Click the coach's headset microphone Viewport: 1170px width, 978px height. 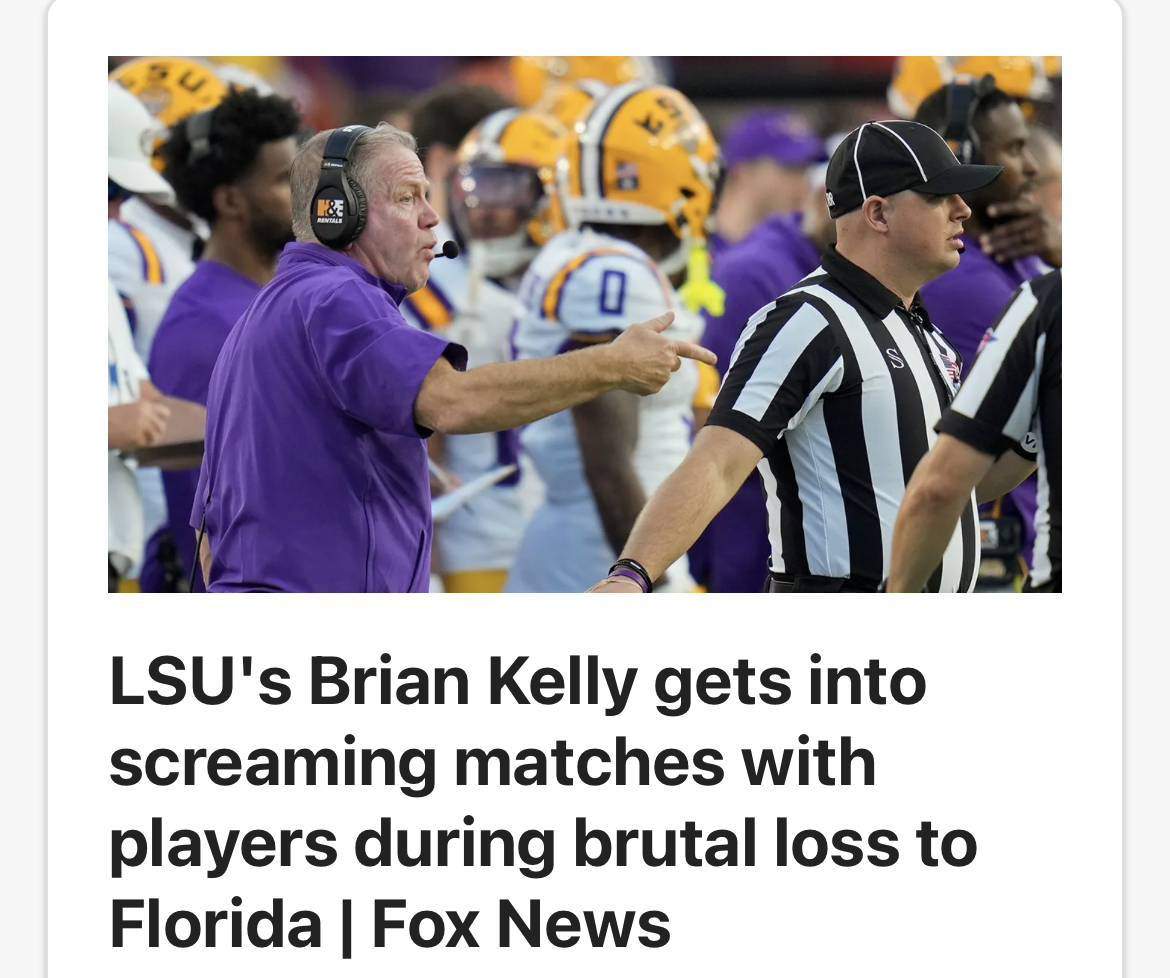coord(448,249)
